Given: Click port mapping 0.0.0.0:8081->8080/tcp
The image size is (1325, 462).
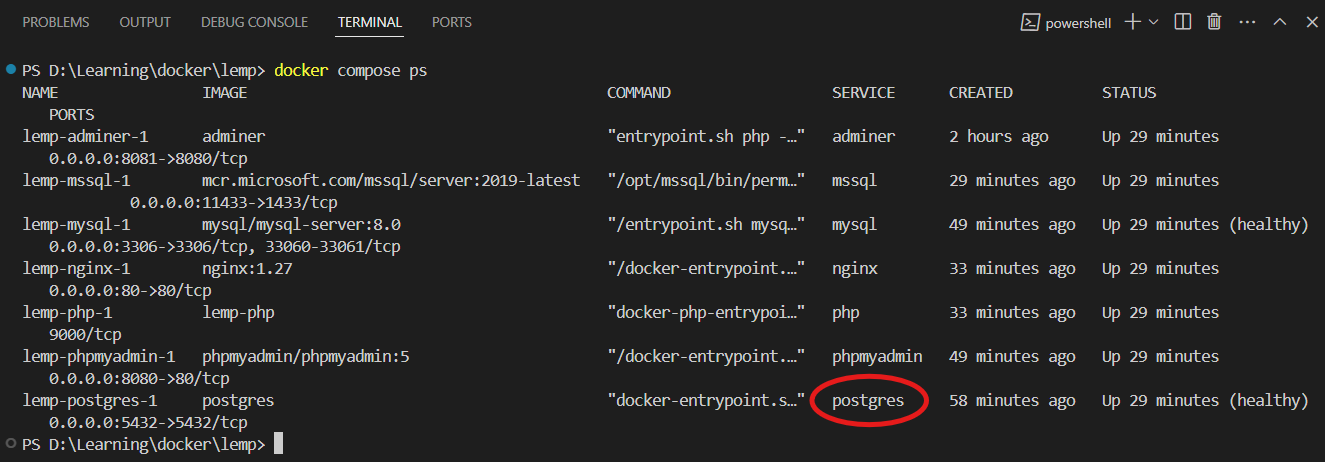Looking at the screenshot, I should [x=148, y=158].
